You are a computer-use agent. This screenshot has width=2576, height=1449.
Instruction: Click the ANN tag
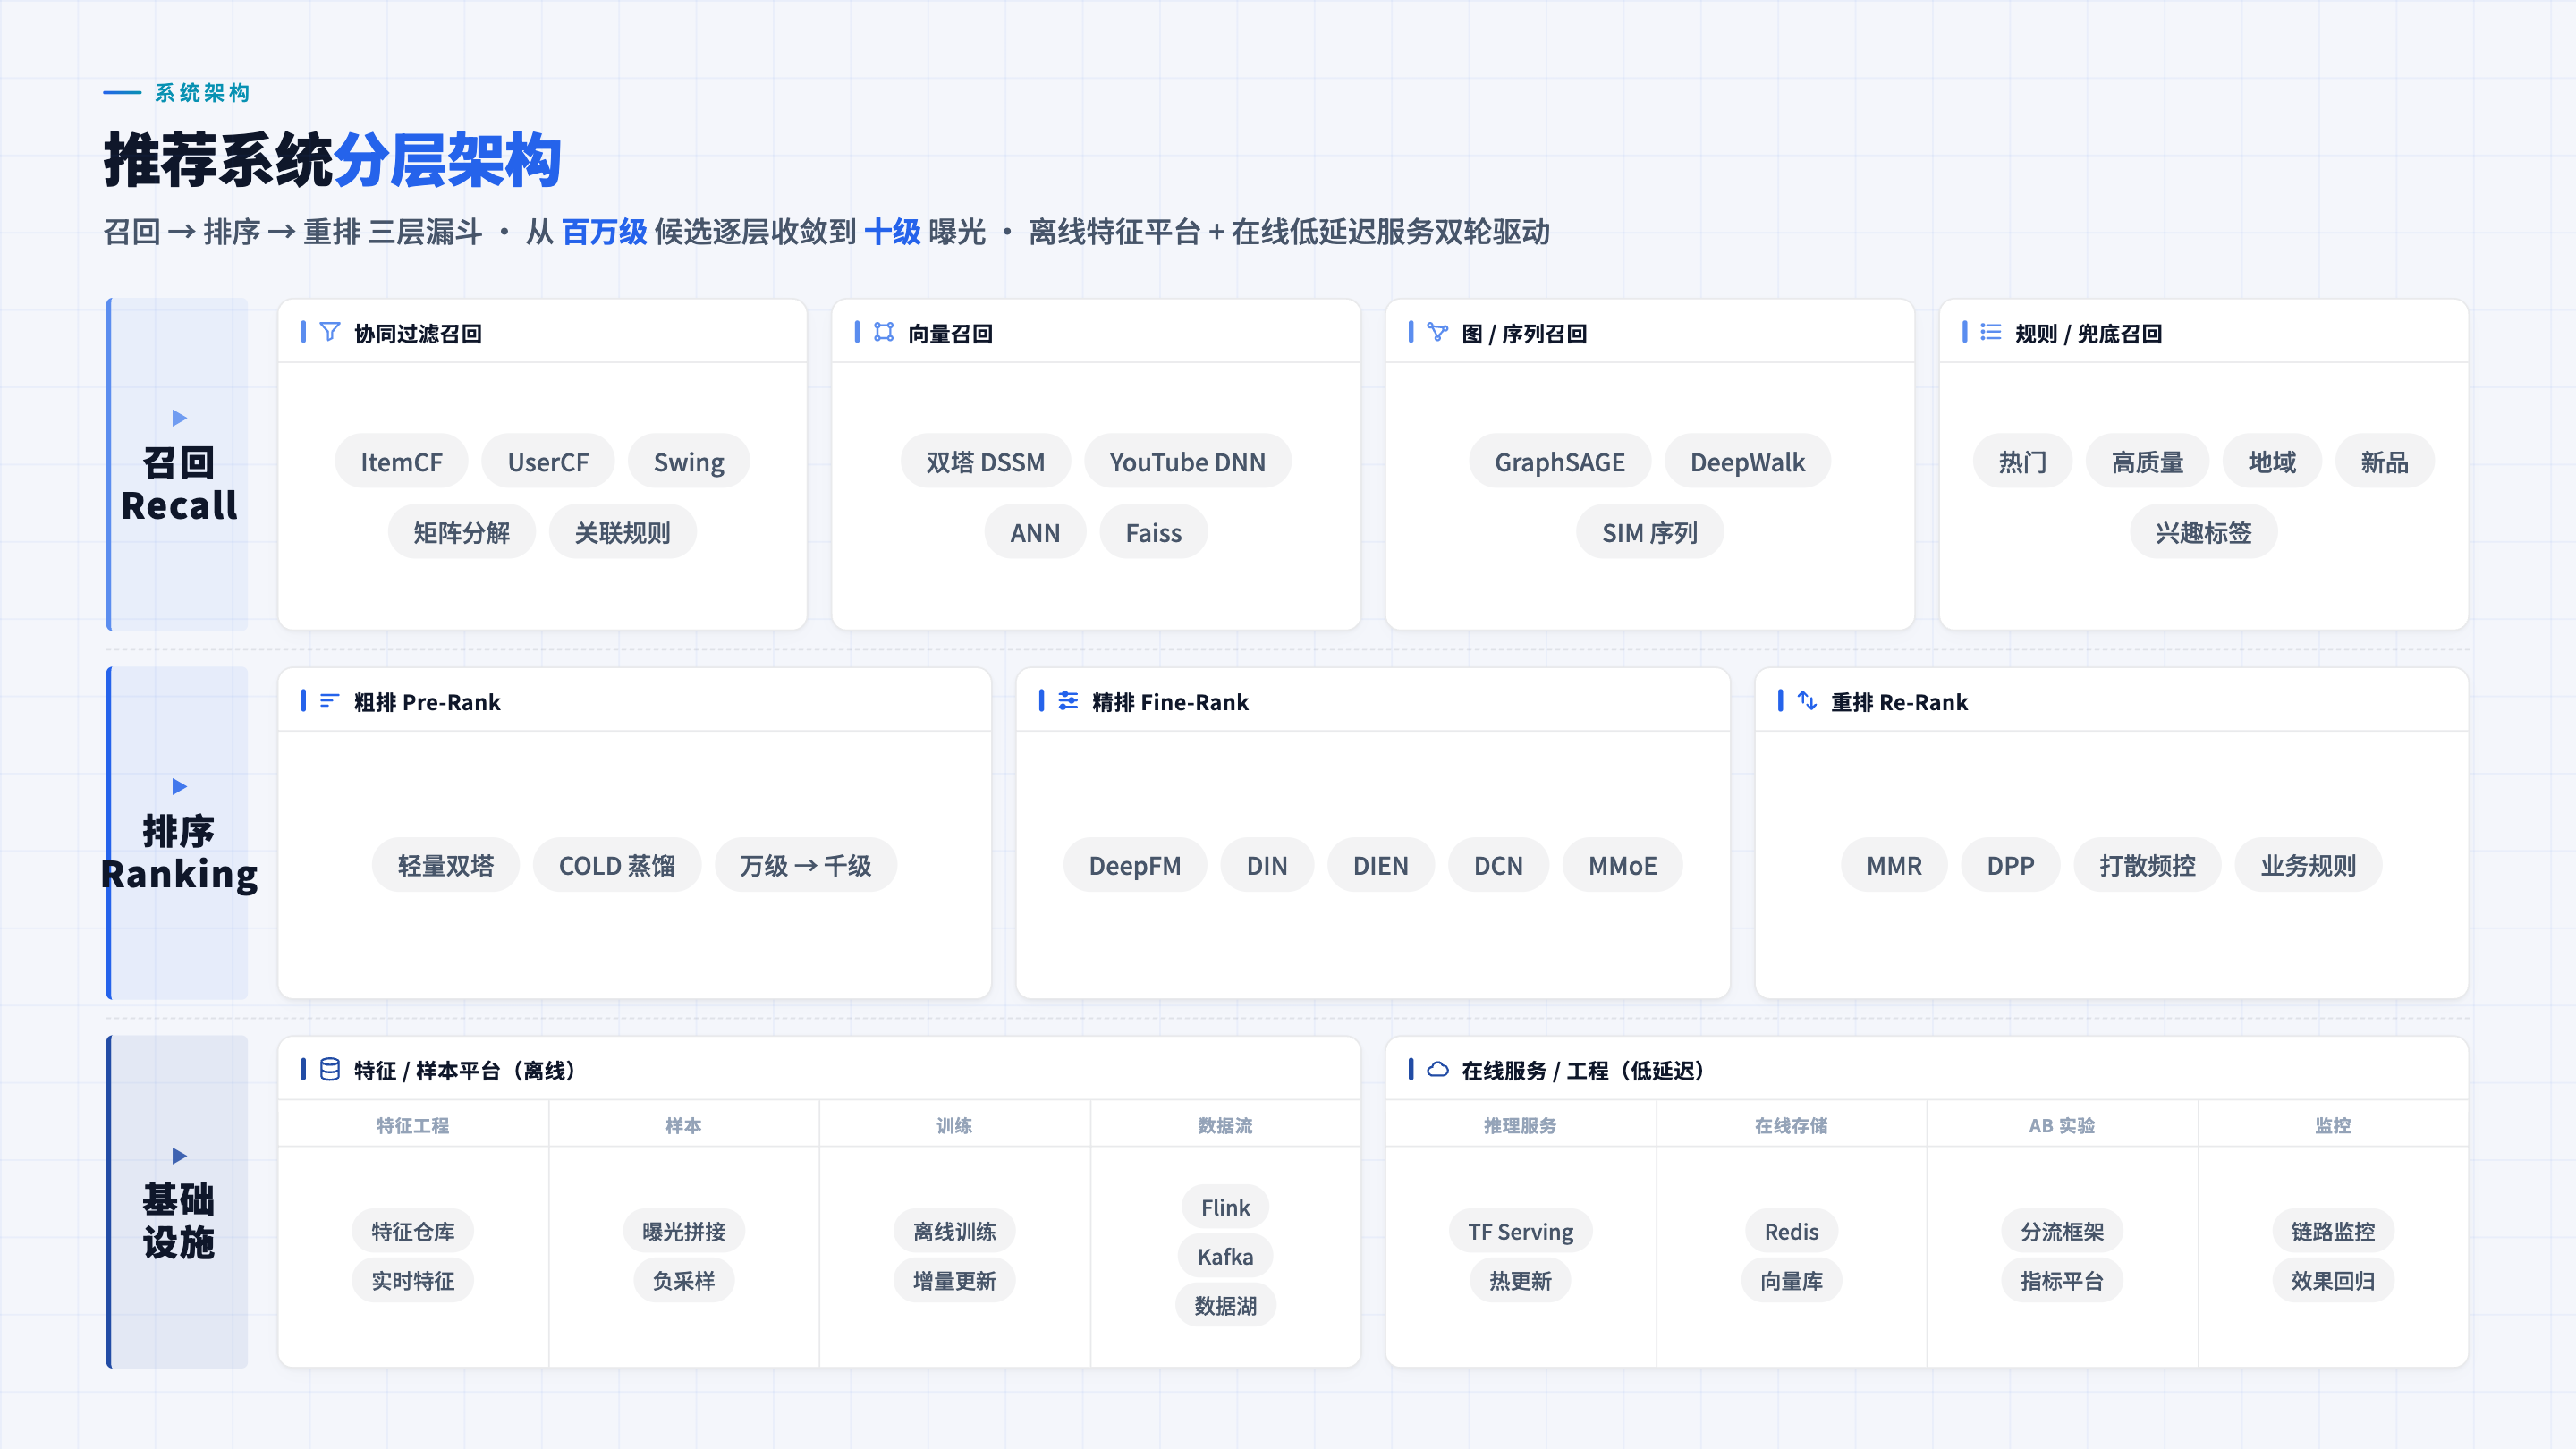1036,532
